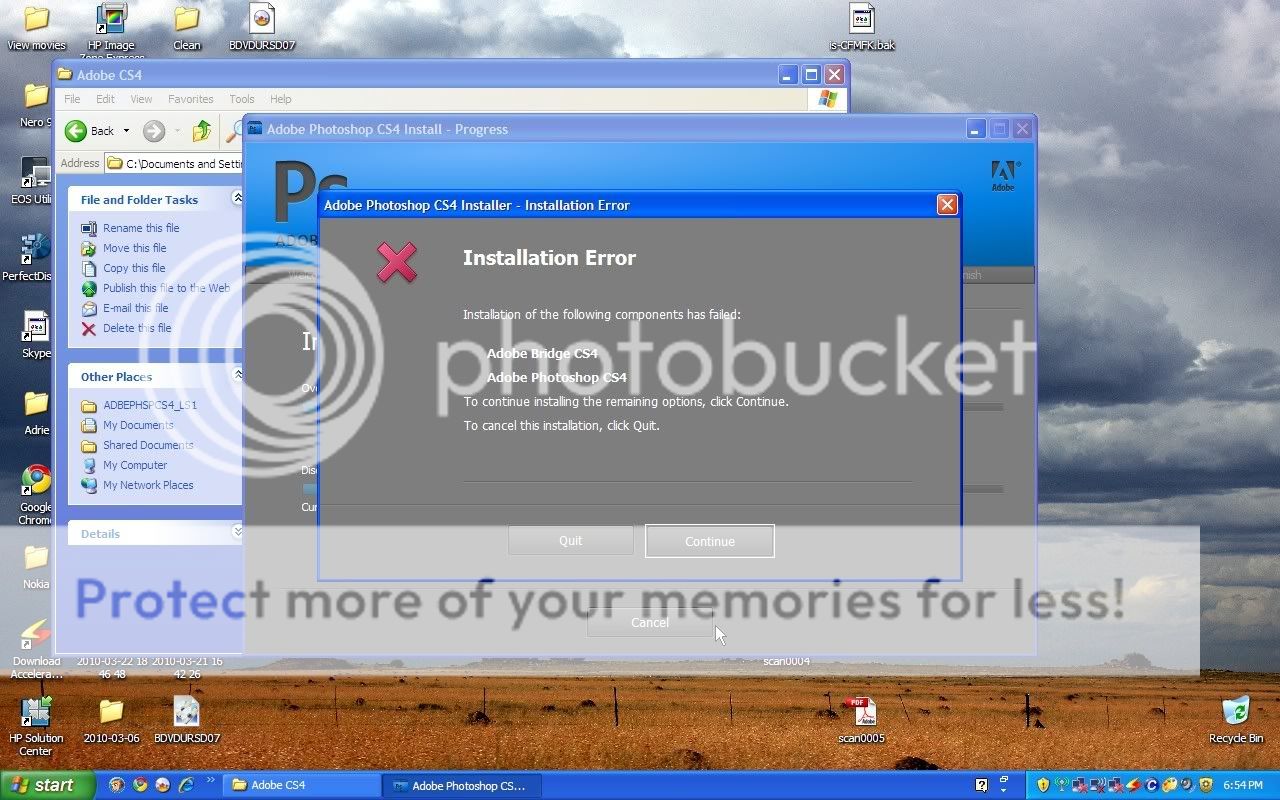This screenshot has height=800, width=1280.
Task: Close the Installation Error dialog
Action: point(947,205)
